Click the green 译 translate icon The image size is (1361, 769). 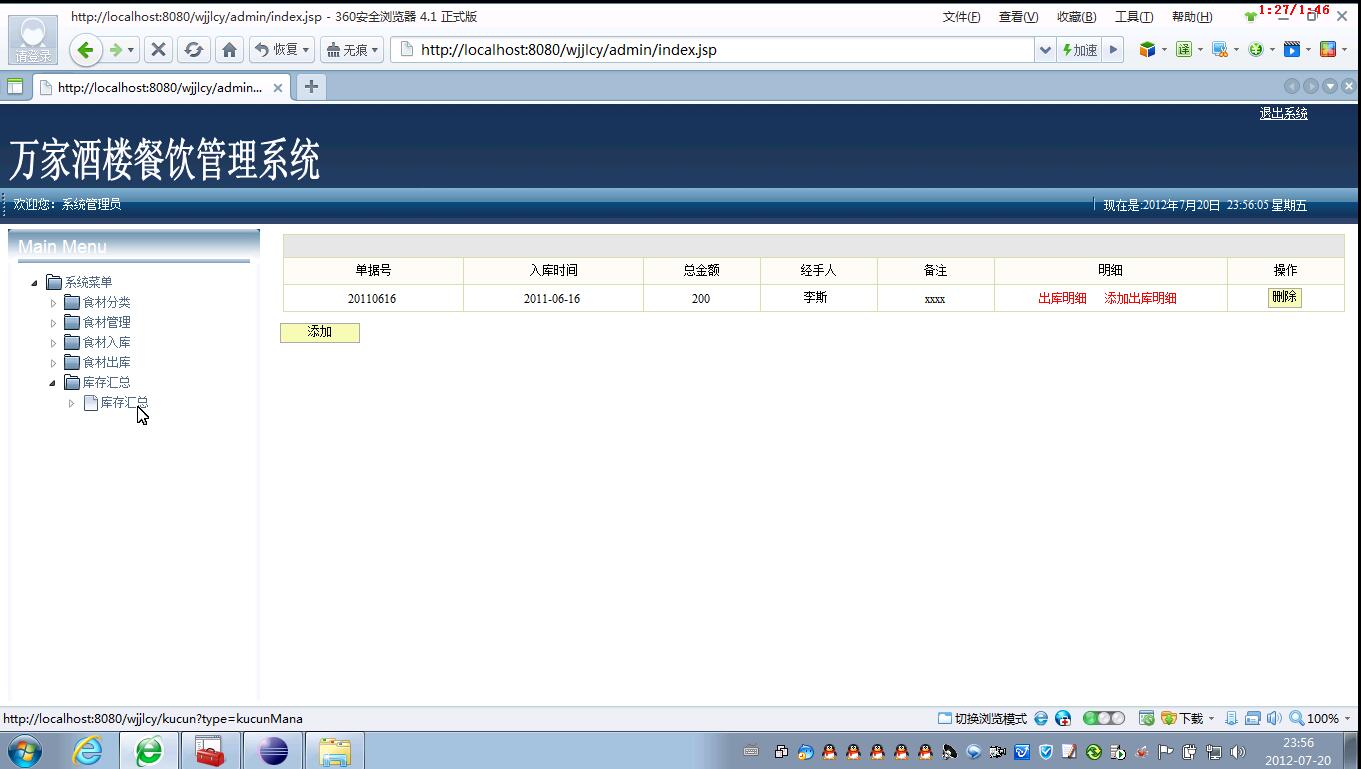click(1184, 49)
